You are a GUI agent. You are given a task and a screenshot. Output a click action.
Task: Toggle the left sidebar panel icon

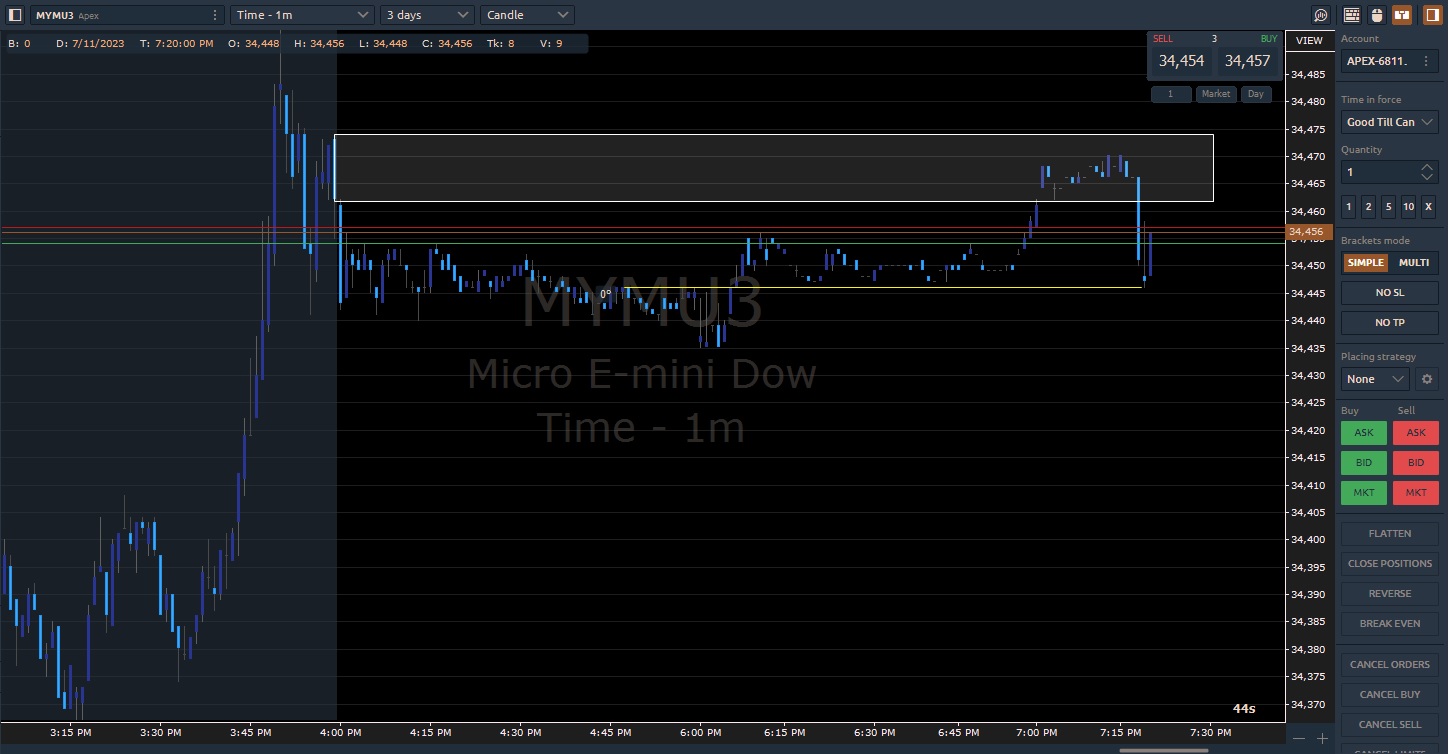tap(15, 15)
